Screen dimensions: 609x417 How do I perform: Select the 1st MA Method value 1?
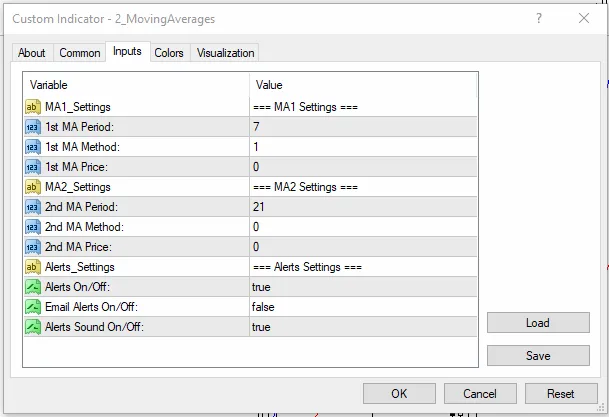363,147
